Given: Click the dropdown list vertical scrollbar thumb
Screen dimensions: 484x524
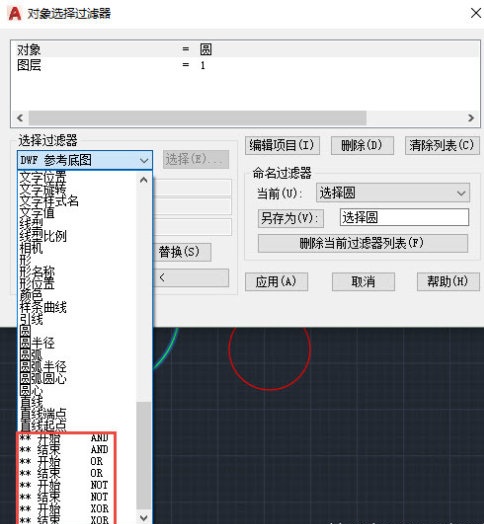Looking at the screenshot, I should pos(144,455).
